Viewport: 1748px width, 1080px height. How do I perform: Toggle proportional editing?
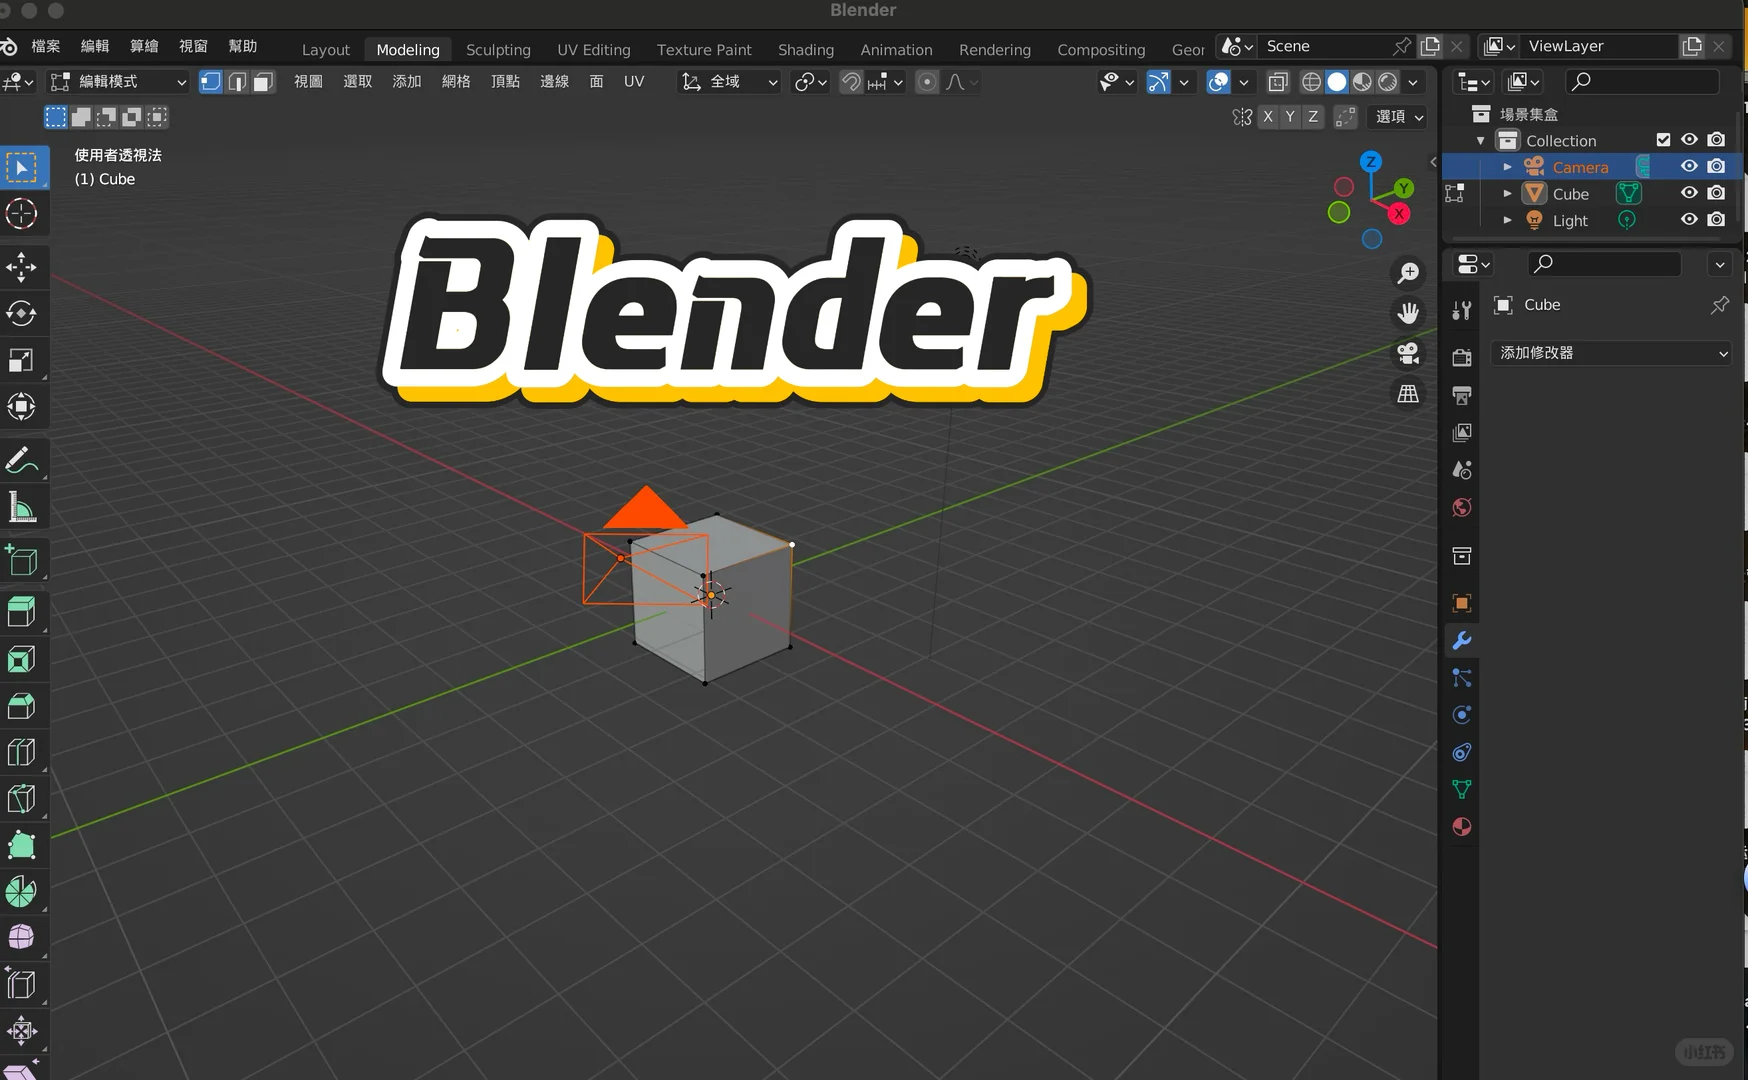coord(927,82)
